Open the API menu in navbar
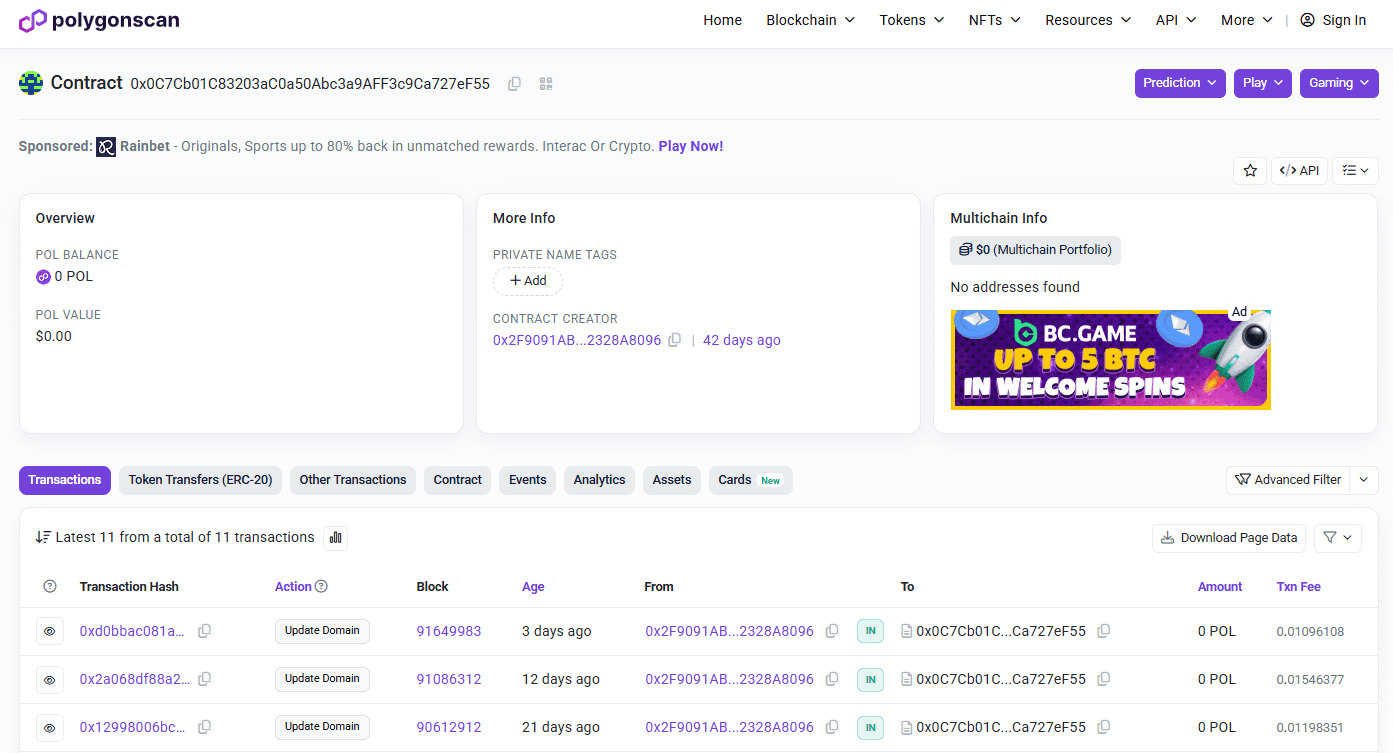The height and width of the screenshot is (753, 1393). [x=1176, y=20]
